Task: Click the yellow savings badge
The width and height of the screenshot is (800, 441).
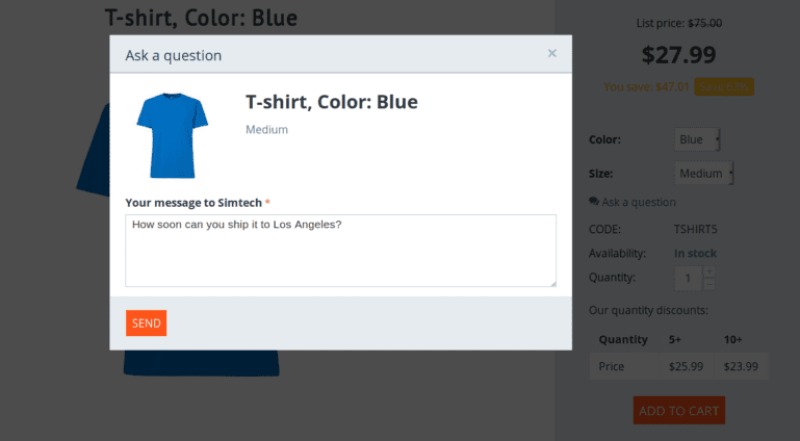Action: 724,87
